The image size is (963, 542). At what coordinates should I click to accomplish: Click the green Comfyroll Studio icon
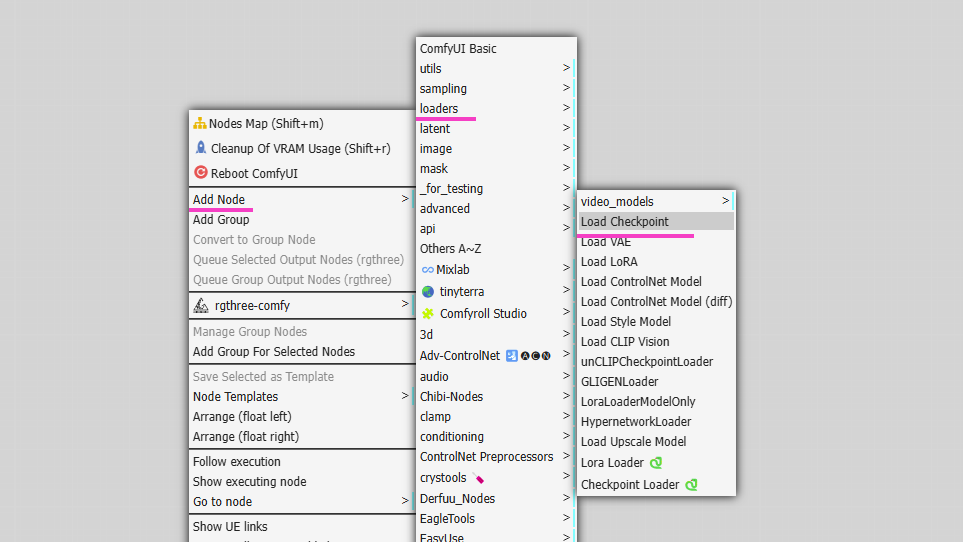[428, 314]
